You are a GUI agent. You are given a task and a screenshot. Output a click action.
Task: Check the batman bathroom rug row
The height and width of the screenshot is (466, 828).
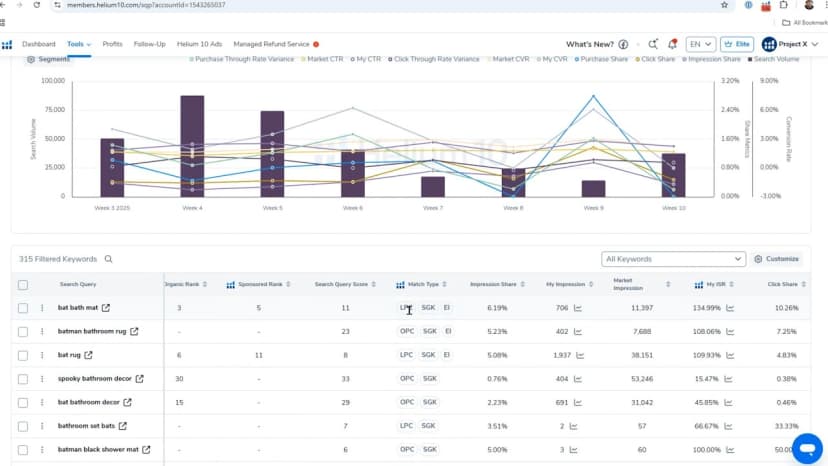tap(23, 331)
